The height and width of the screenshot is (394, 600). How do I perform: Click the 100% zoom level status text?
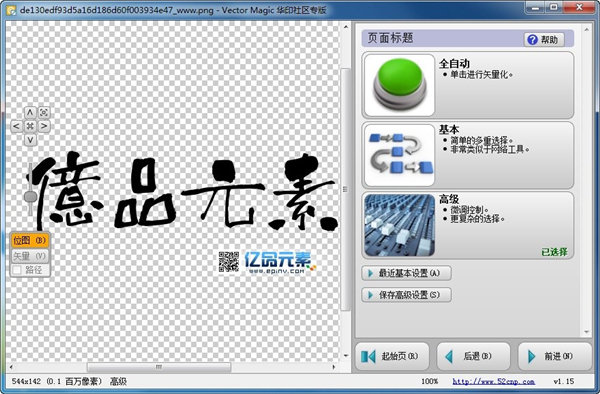429,381
